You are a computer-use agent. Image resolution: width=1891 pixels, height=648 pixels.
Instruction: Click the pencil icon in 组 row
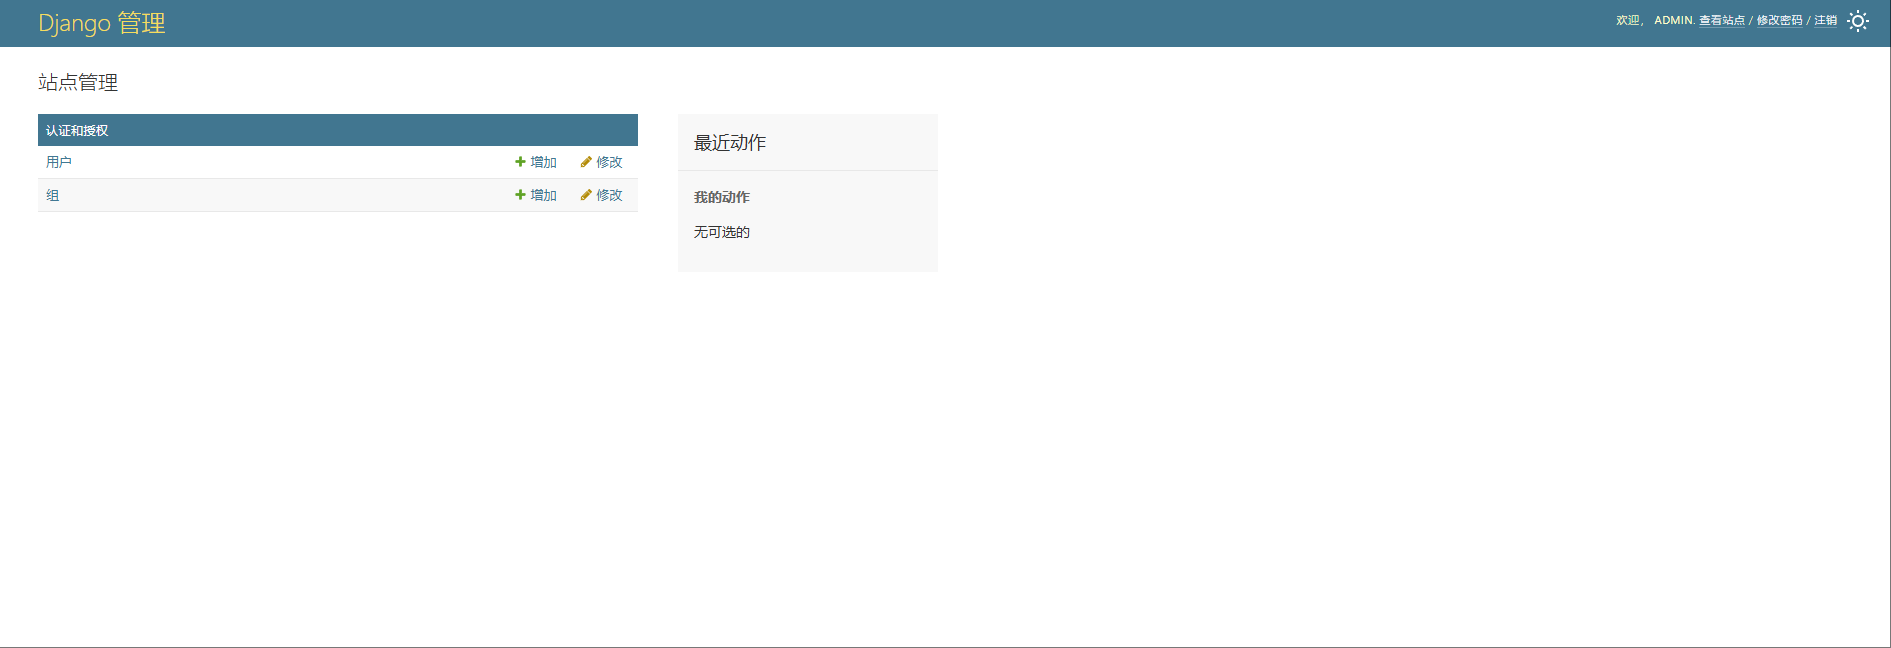(x=586, y=195)
